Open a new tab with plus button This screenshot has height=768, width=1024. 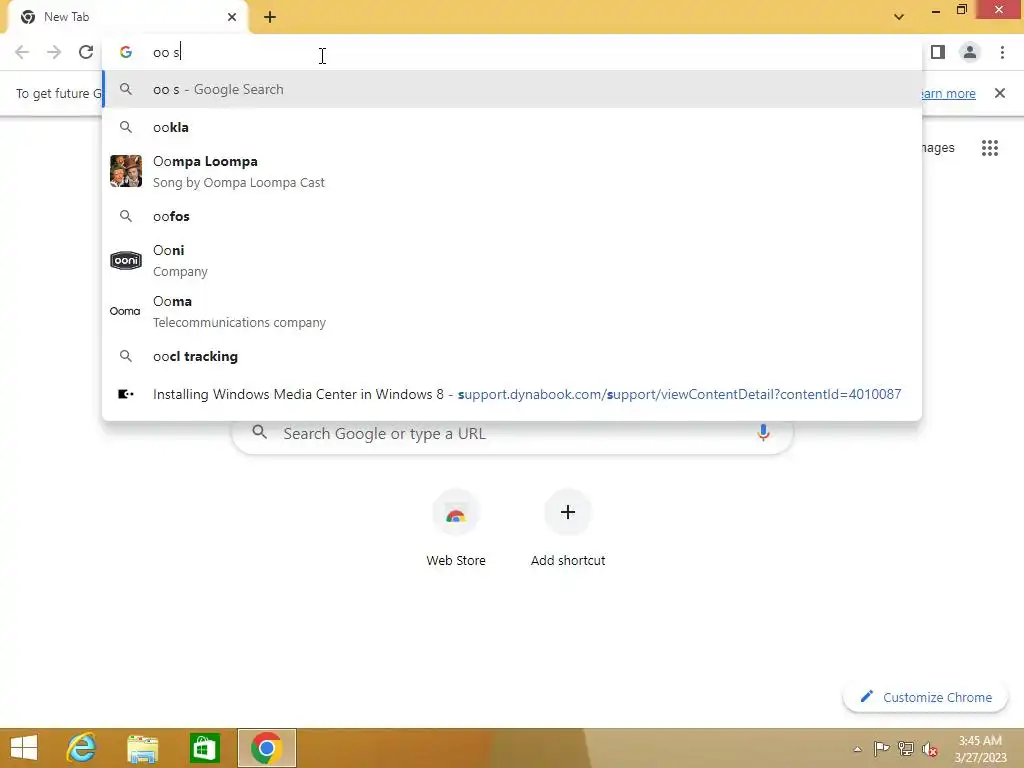(x=270, y=17)
